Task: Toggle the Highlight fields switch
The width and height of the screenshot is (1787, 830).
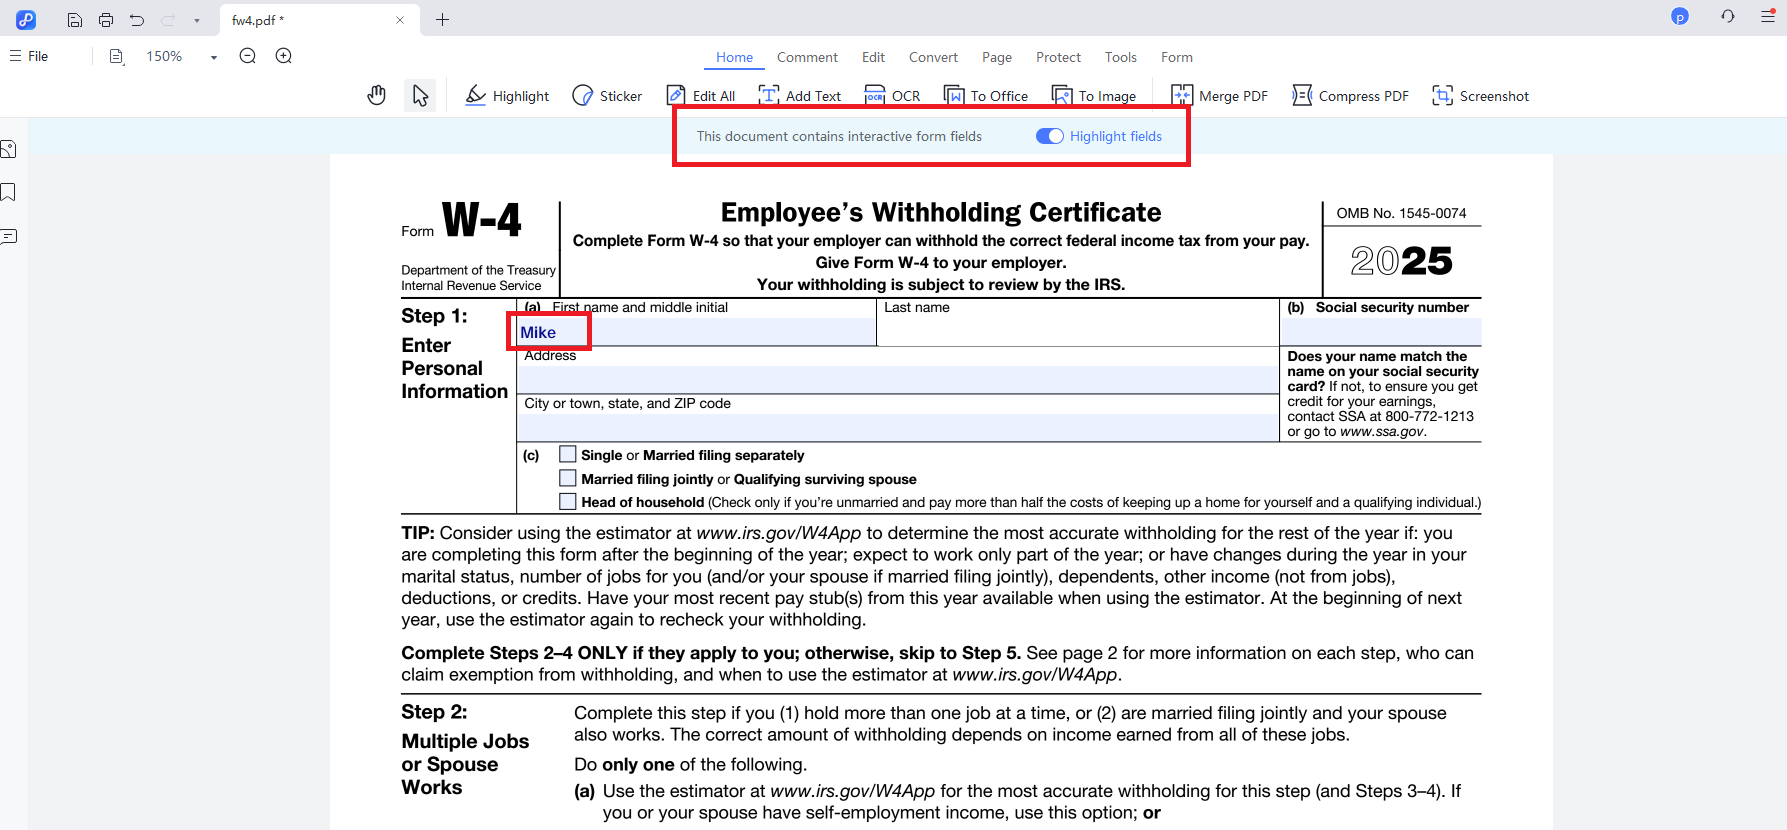Action: point(1050,136)
